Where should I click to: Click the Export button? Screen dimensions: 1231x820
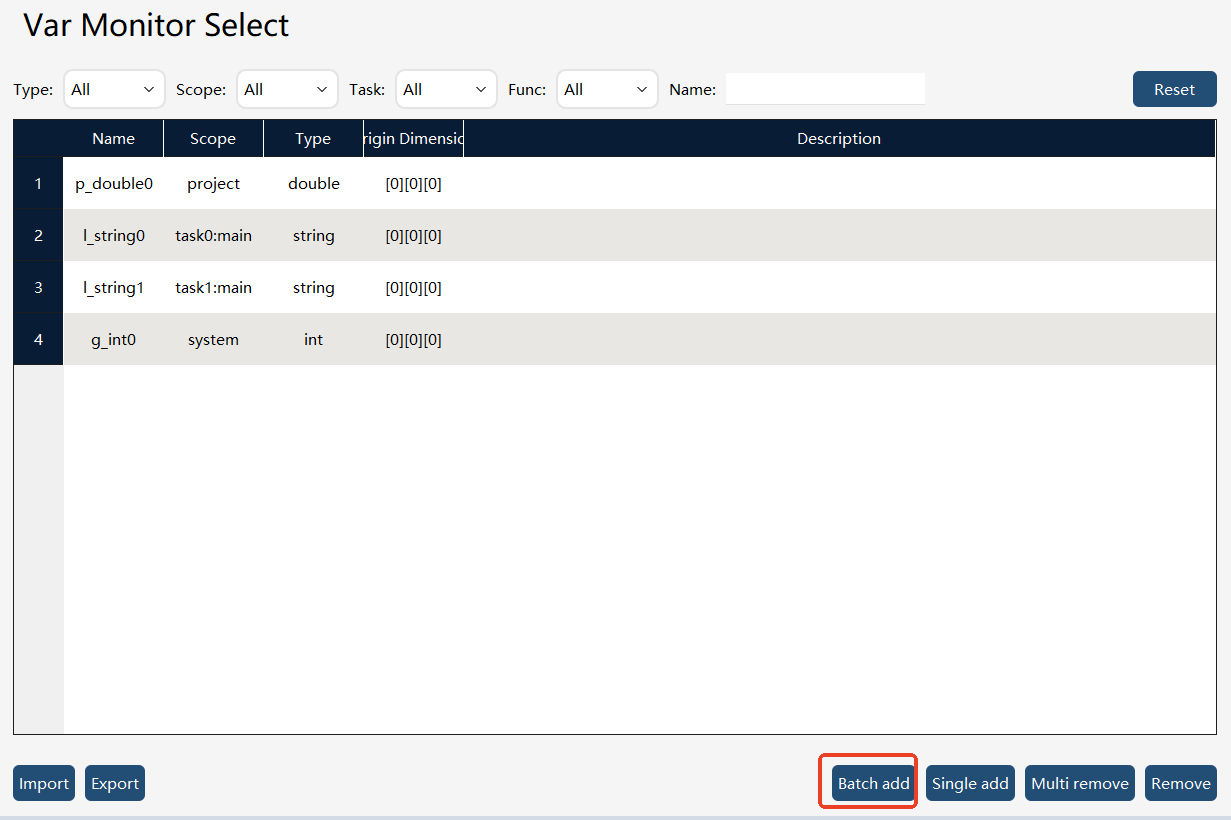(x=115, y=783)
